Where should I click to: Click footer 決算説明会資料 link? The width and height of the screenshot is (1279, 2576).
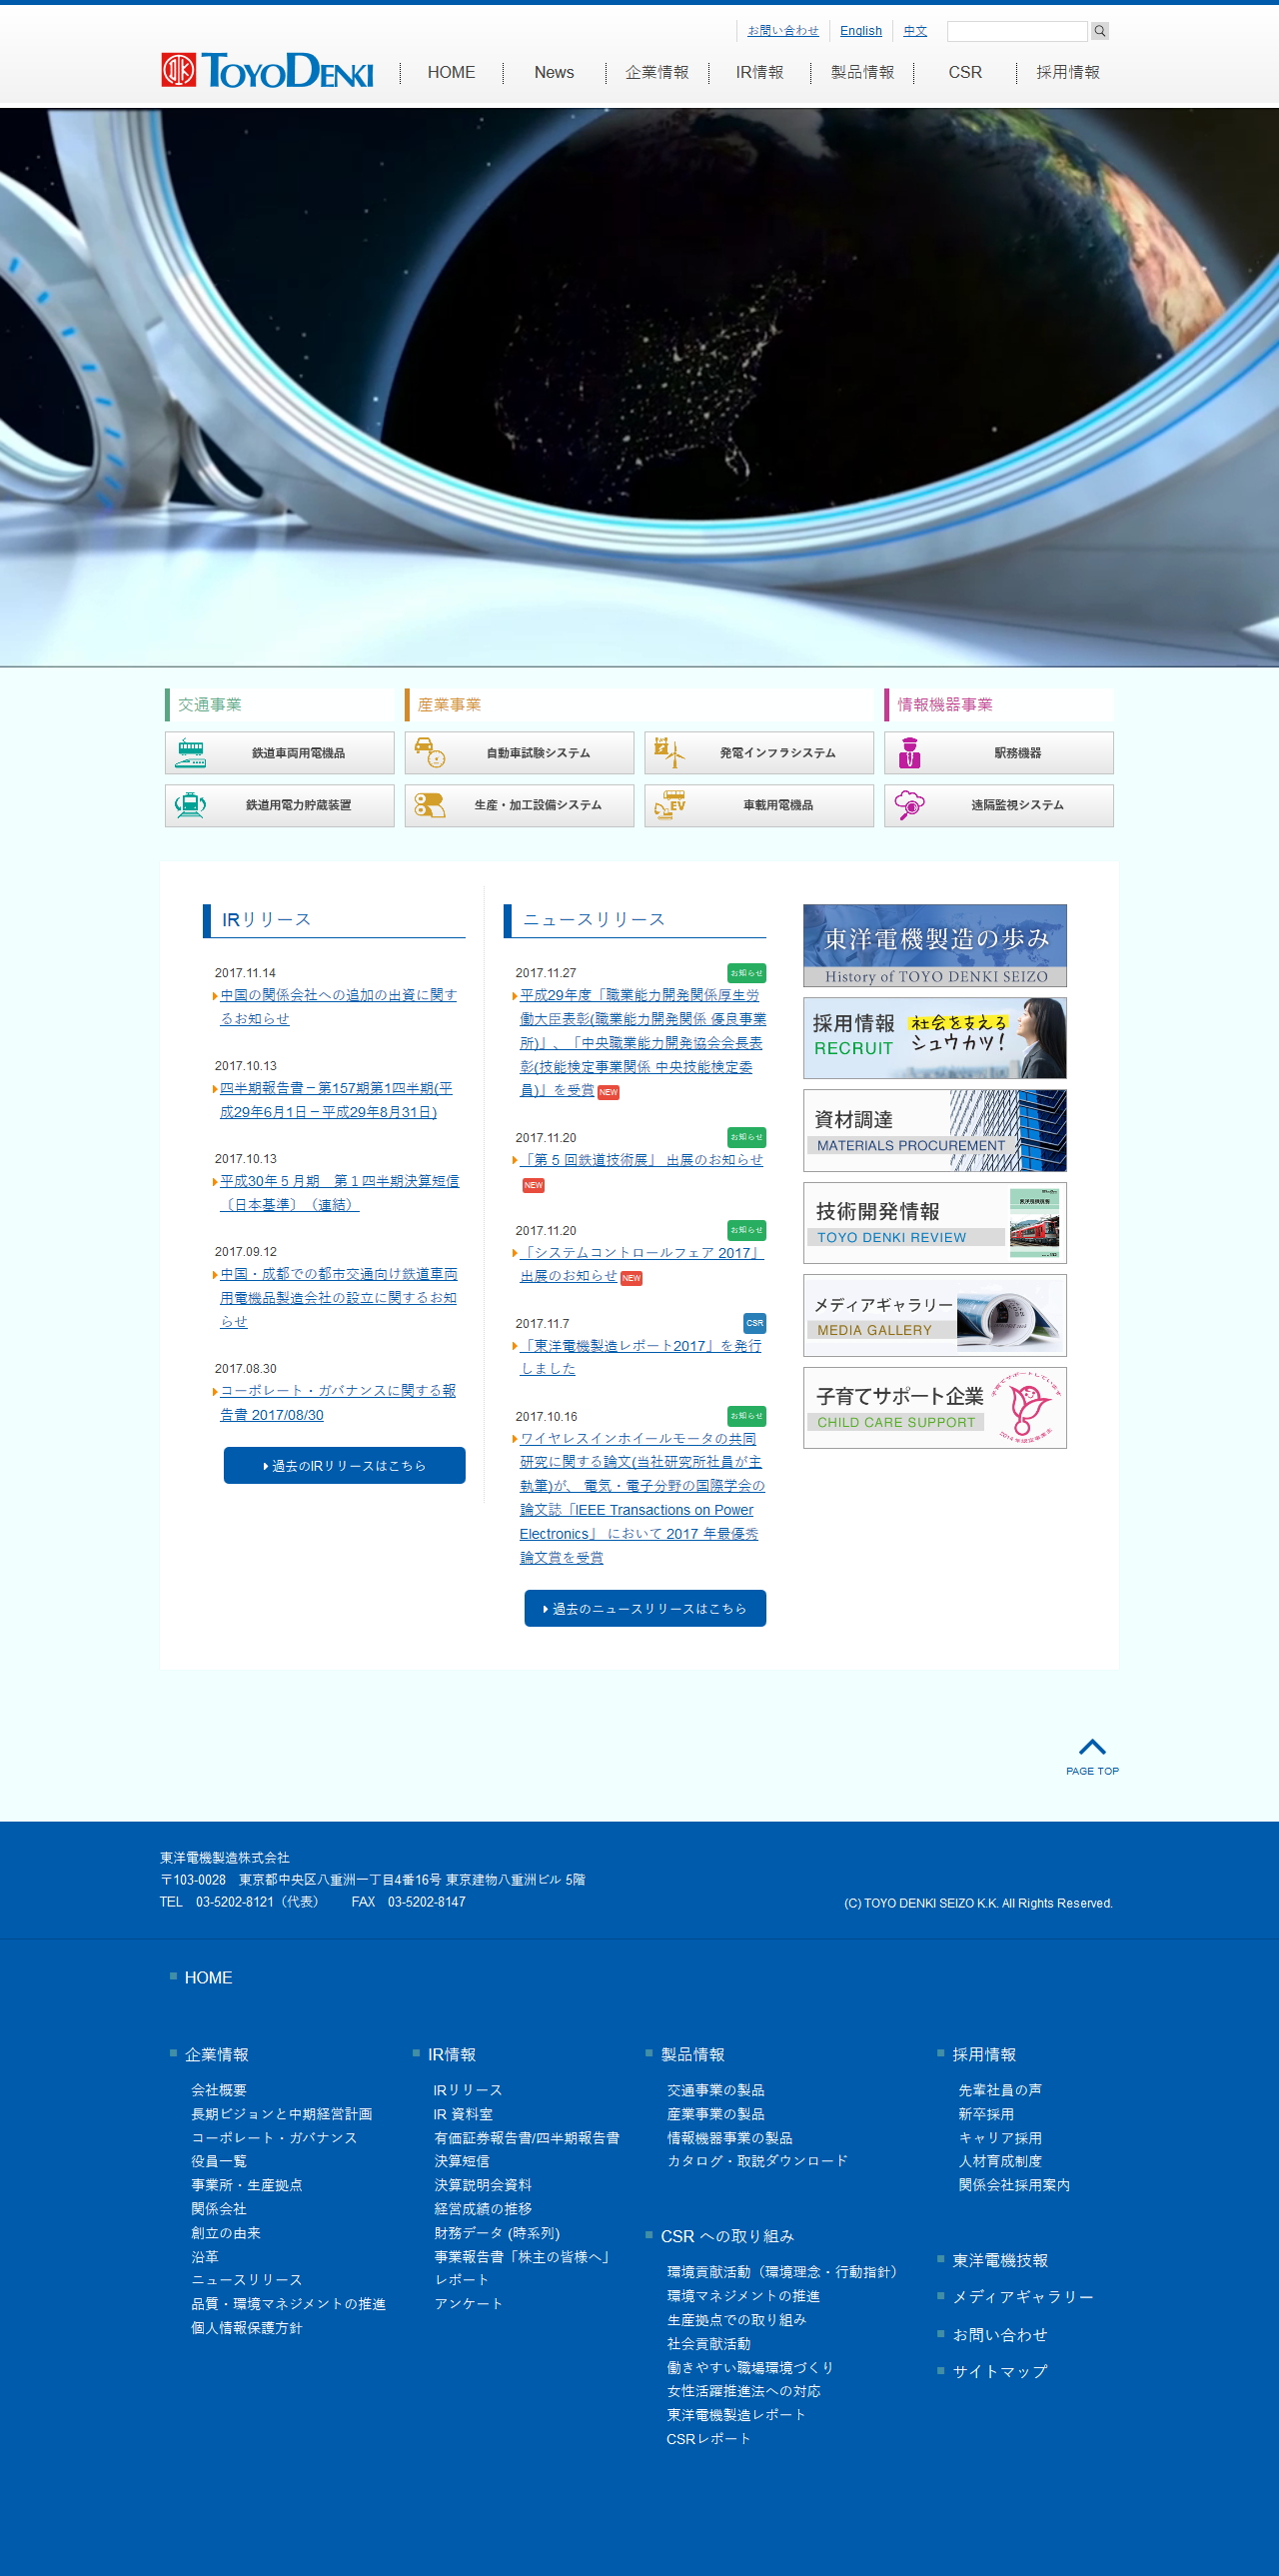pyautogui.click(x=483, y=2185)
